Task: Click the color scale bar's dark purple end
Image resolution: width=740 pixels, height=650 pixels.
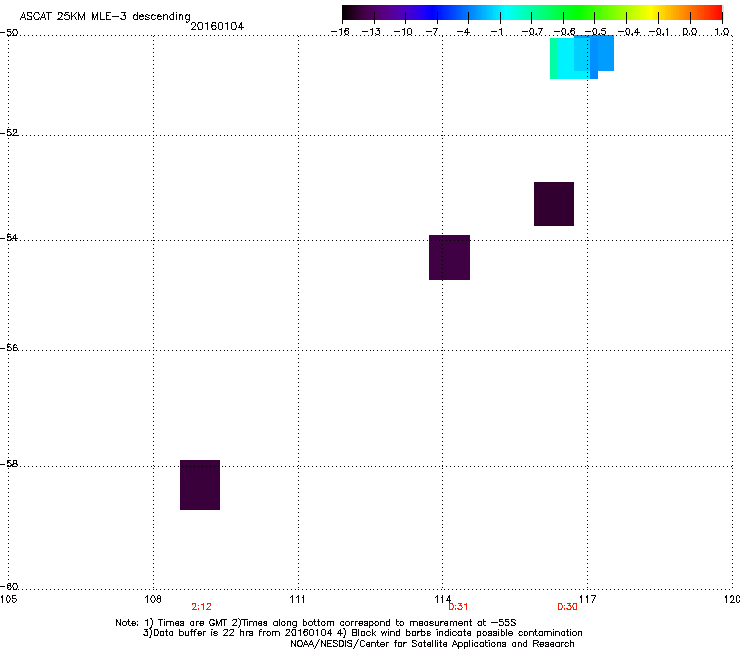Action: pyautogui.click(x=352, y=13)
